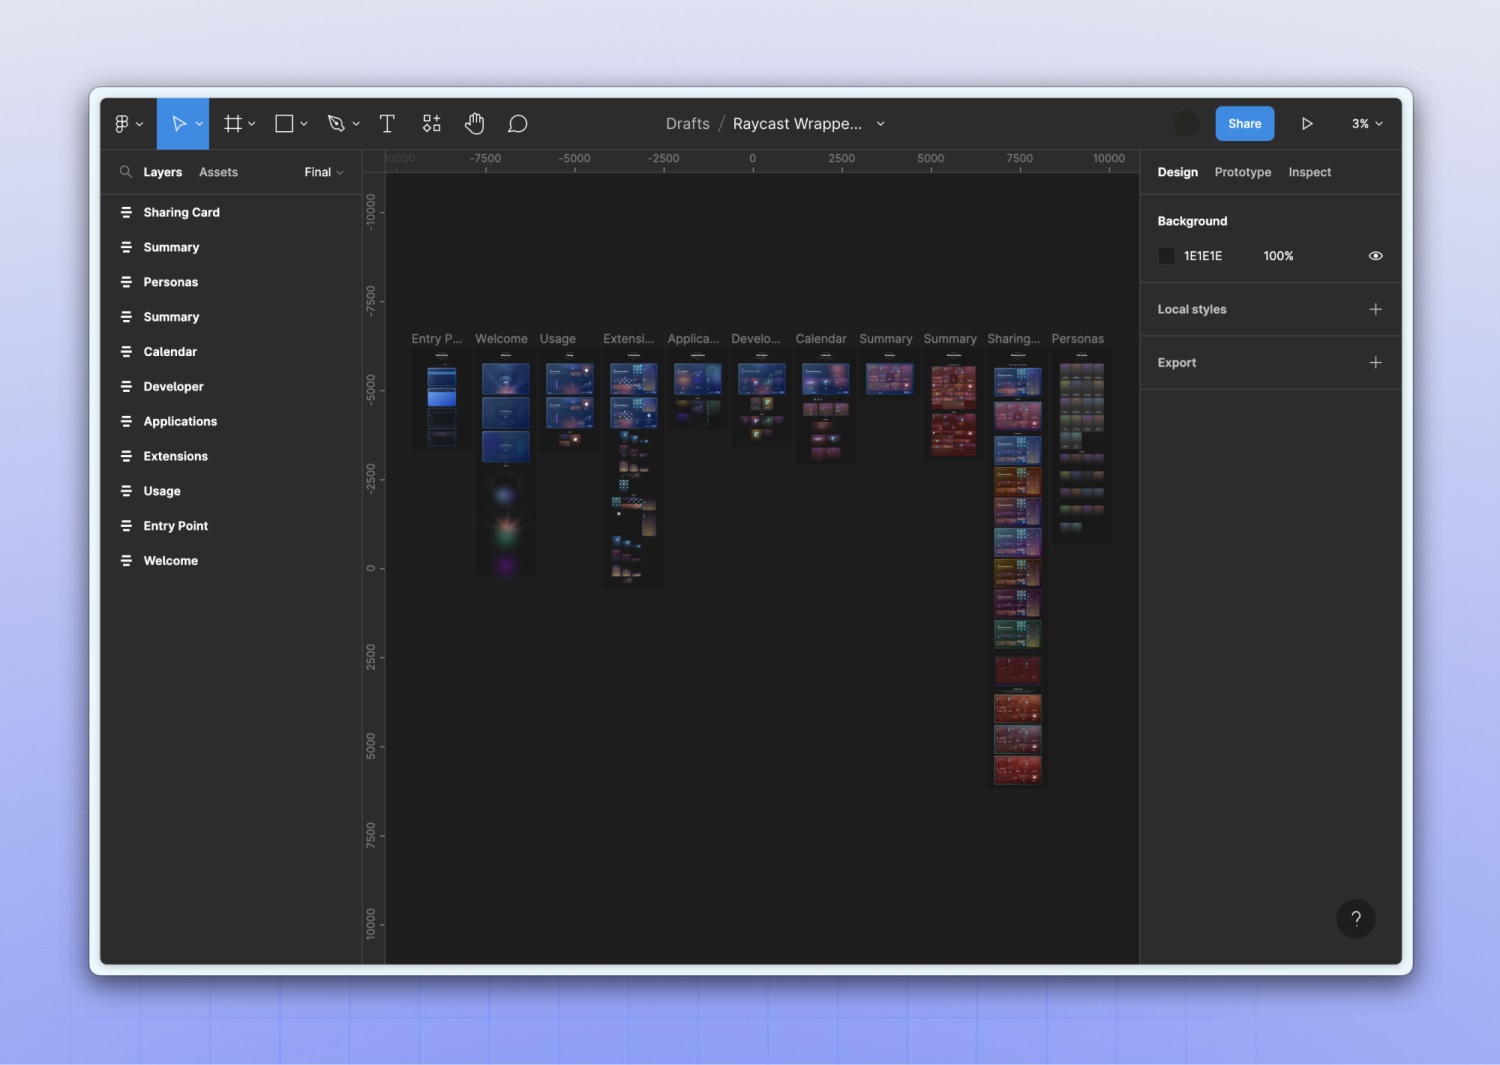The height and width of the screenshot is (1065, 1500).
Task: Select the Rectangle shape tool
Action: pyautogui.click(x=284, y=124)
